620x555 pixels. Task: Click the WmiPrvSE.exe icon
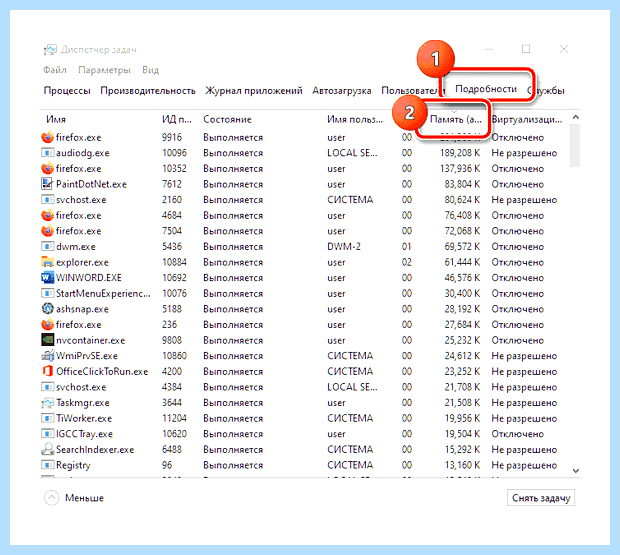click(47, 356)
